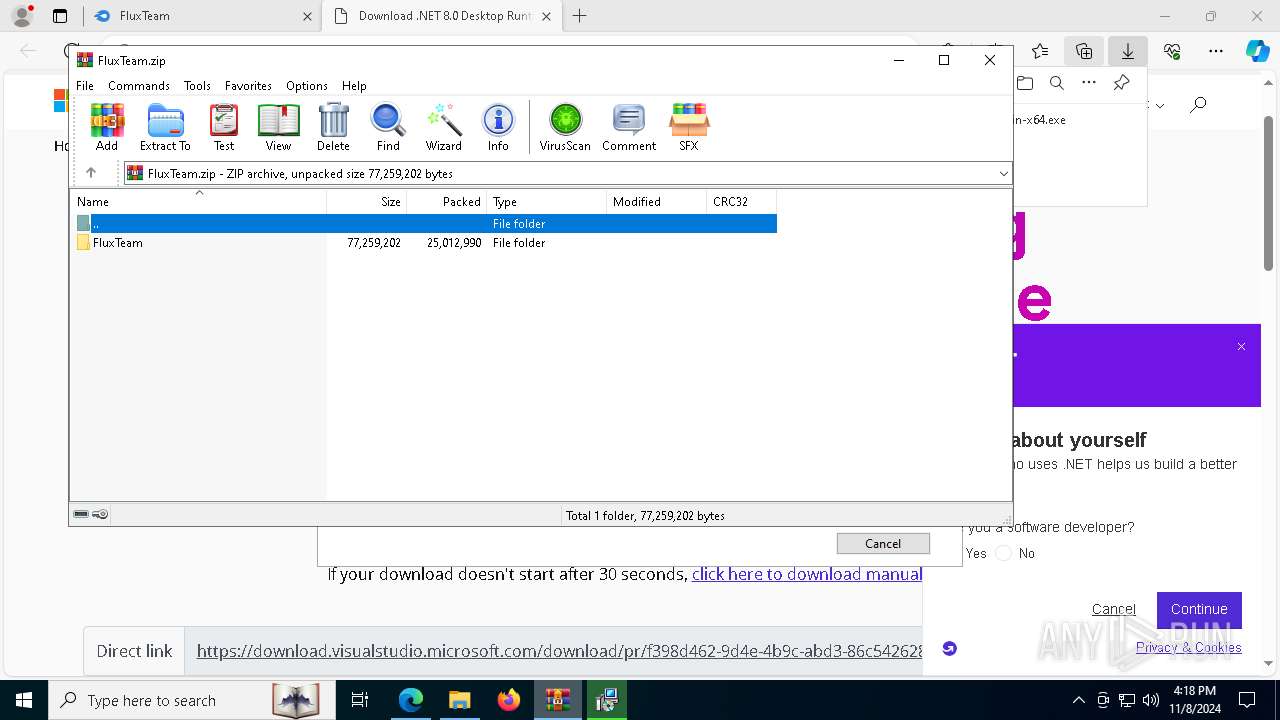Select the No radio button
This screenshot has width=1280, height=720.
(x=1004, y=553)
